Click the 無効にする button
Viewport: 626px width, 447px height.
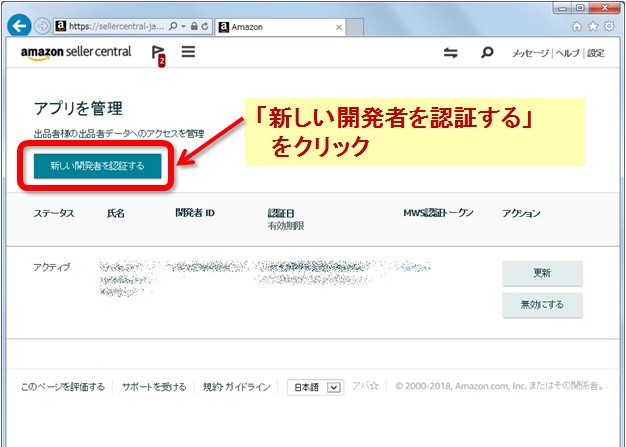pyautogui.click(x=542, y=306)
